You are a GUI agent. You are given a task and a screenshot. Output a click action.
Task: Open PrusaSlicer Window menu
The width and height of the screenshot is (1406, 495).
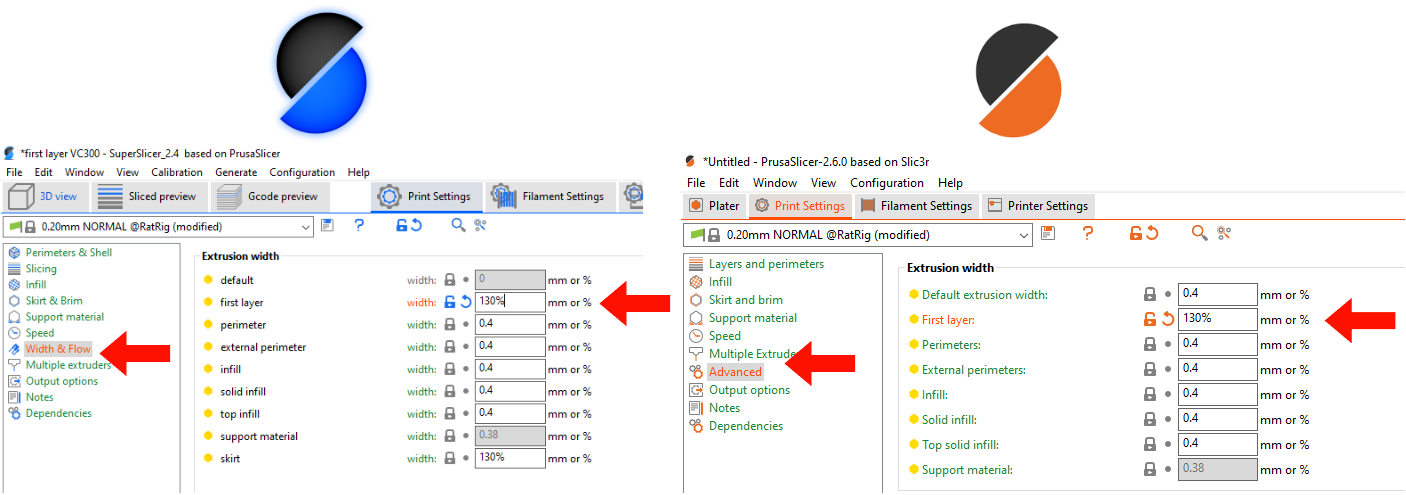775,183
